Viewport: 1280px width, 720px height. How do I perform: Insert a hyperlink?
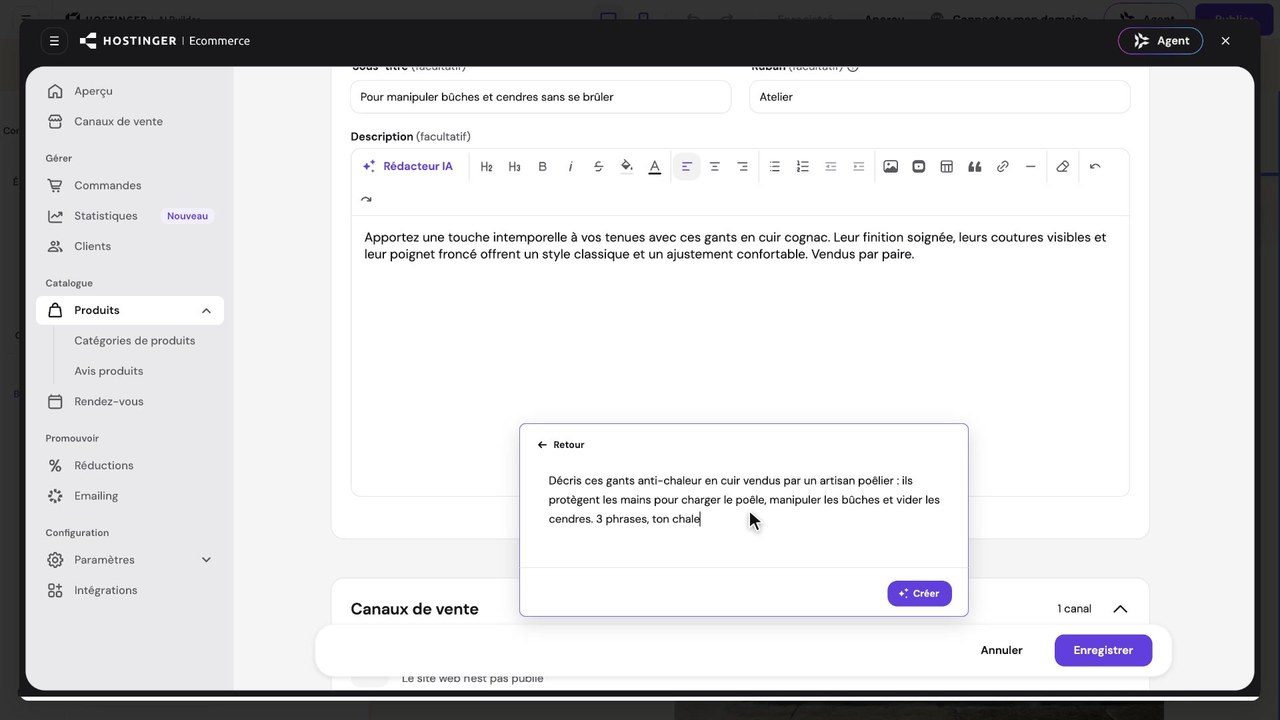point(1003,167)
